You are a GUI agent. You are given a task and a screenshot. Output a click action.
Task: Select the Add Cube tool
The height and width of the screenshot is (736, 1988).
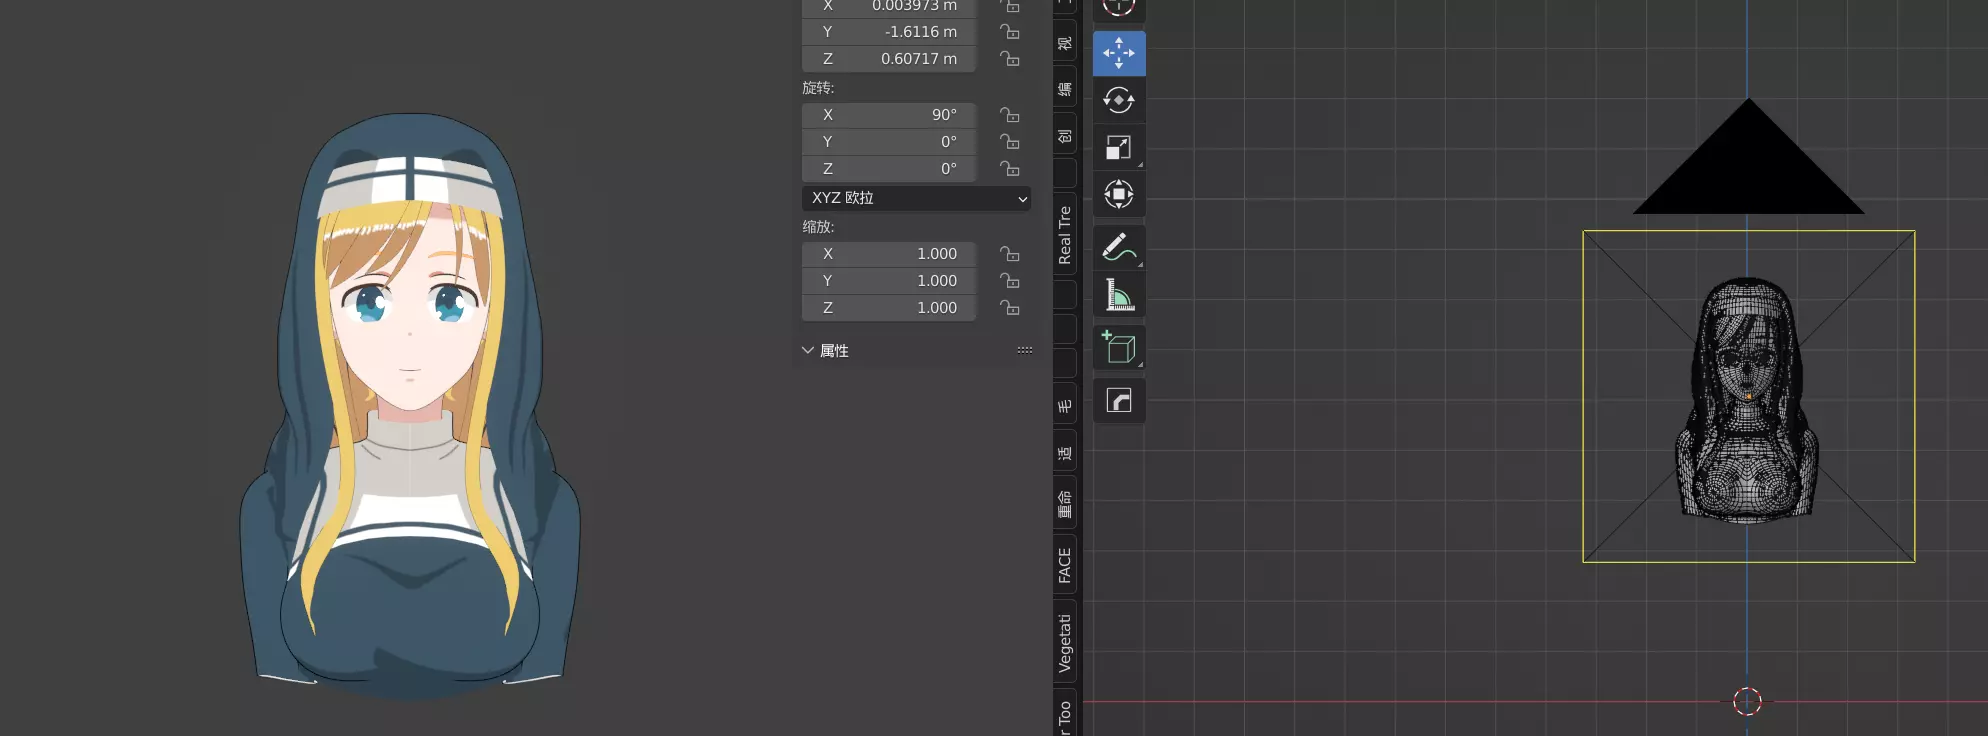[1119, 348]
